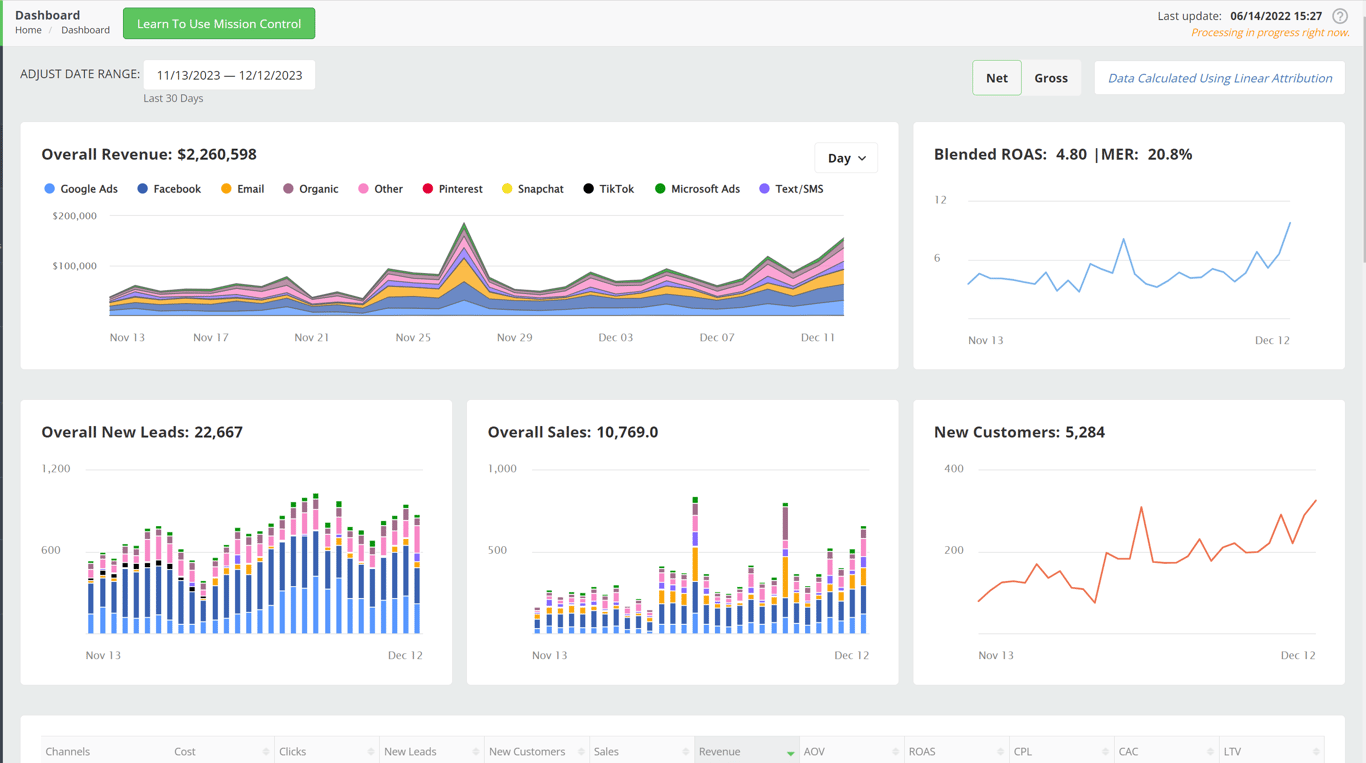The width and height of the screenshot is (1366, 763).
Task: Click the LTV column sort icon
Action: 1316,752
